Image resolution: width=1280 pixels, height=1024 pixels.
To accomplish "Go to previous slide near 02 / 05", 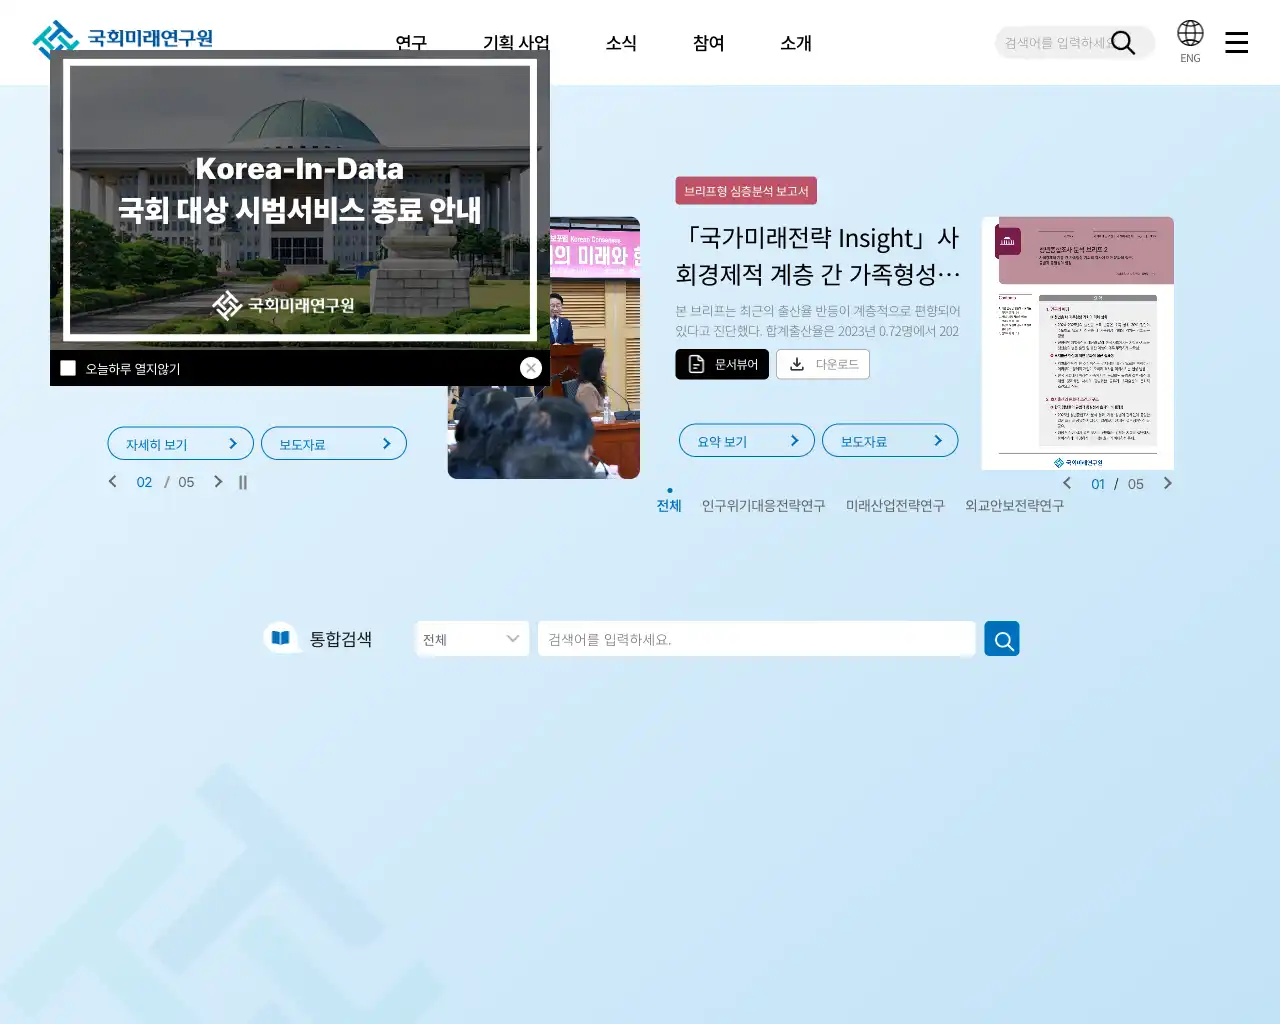I will click(113, 482).
